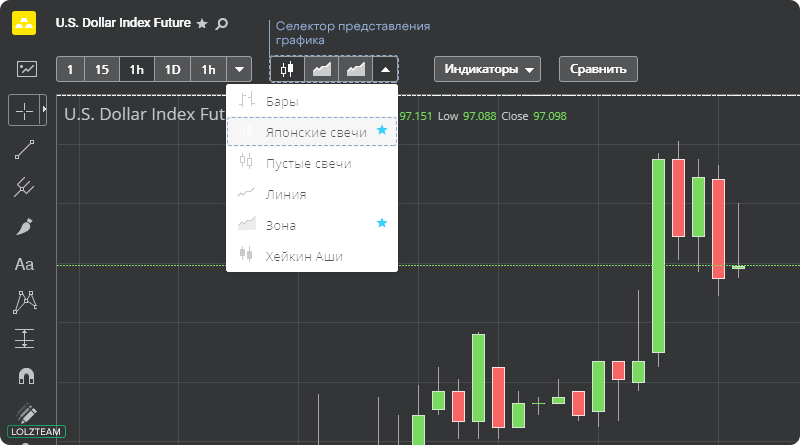Select the Aa text annotation tool

point(24,264)
